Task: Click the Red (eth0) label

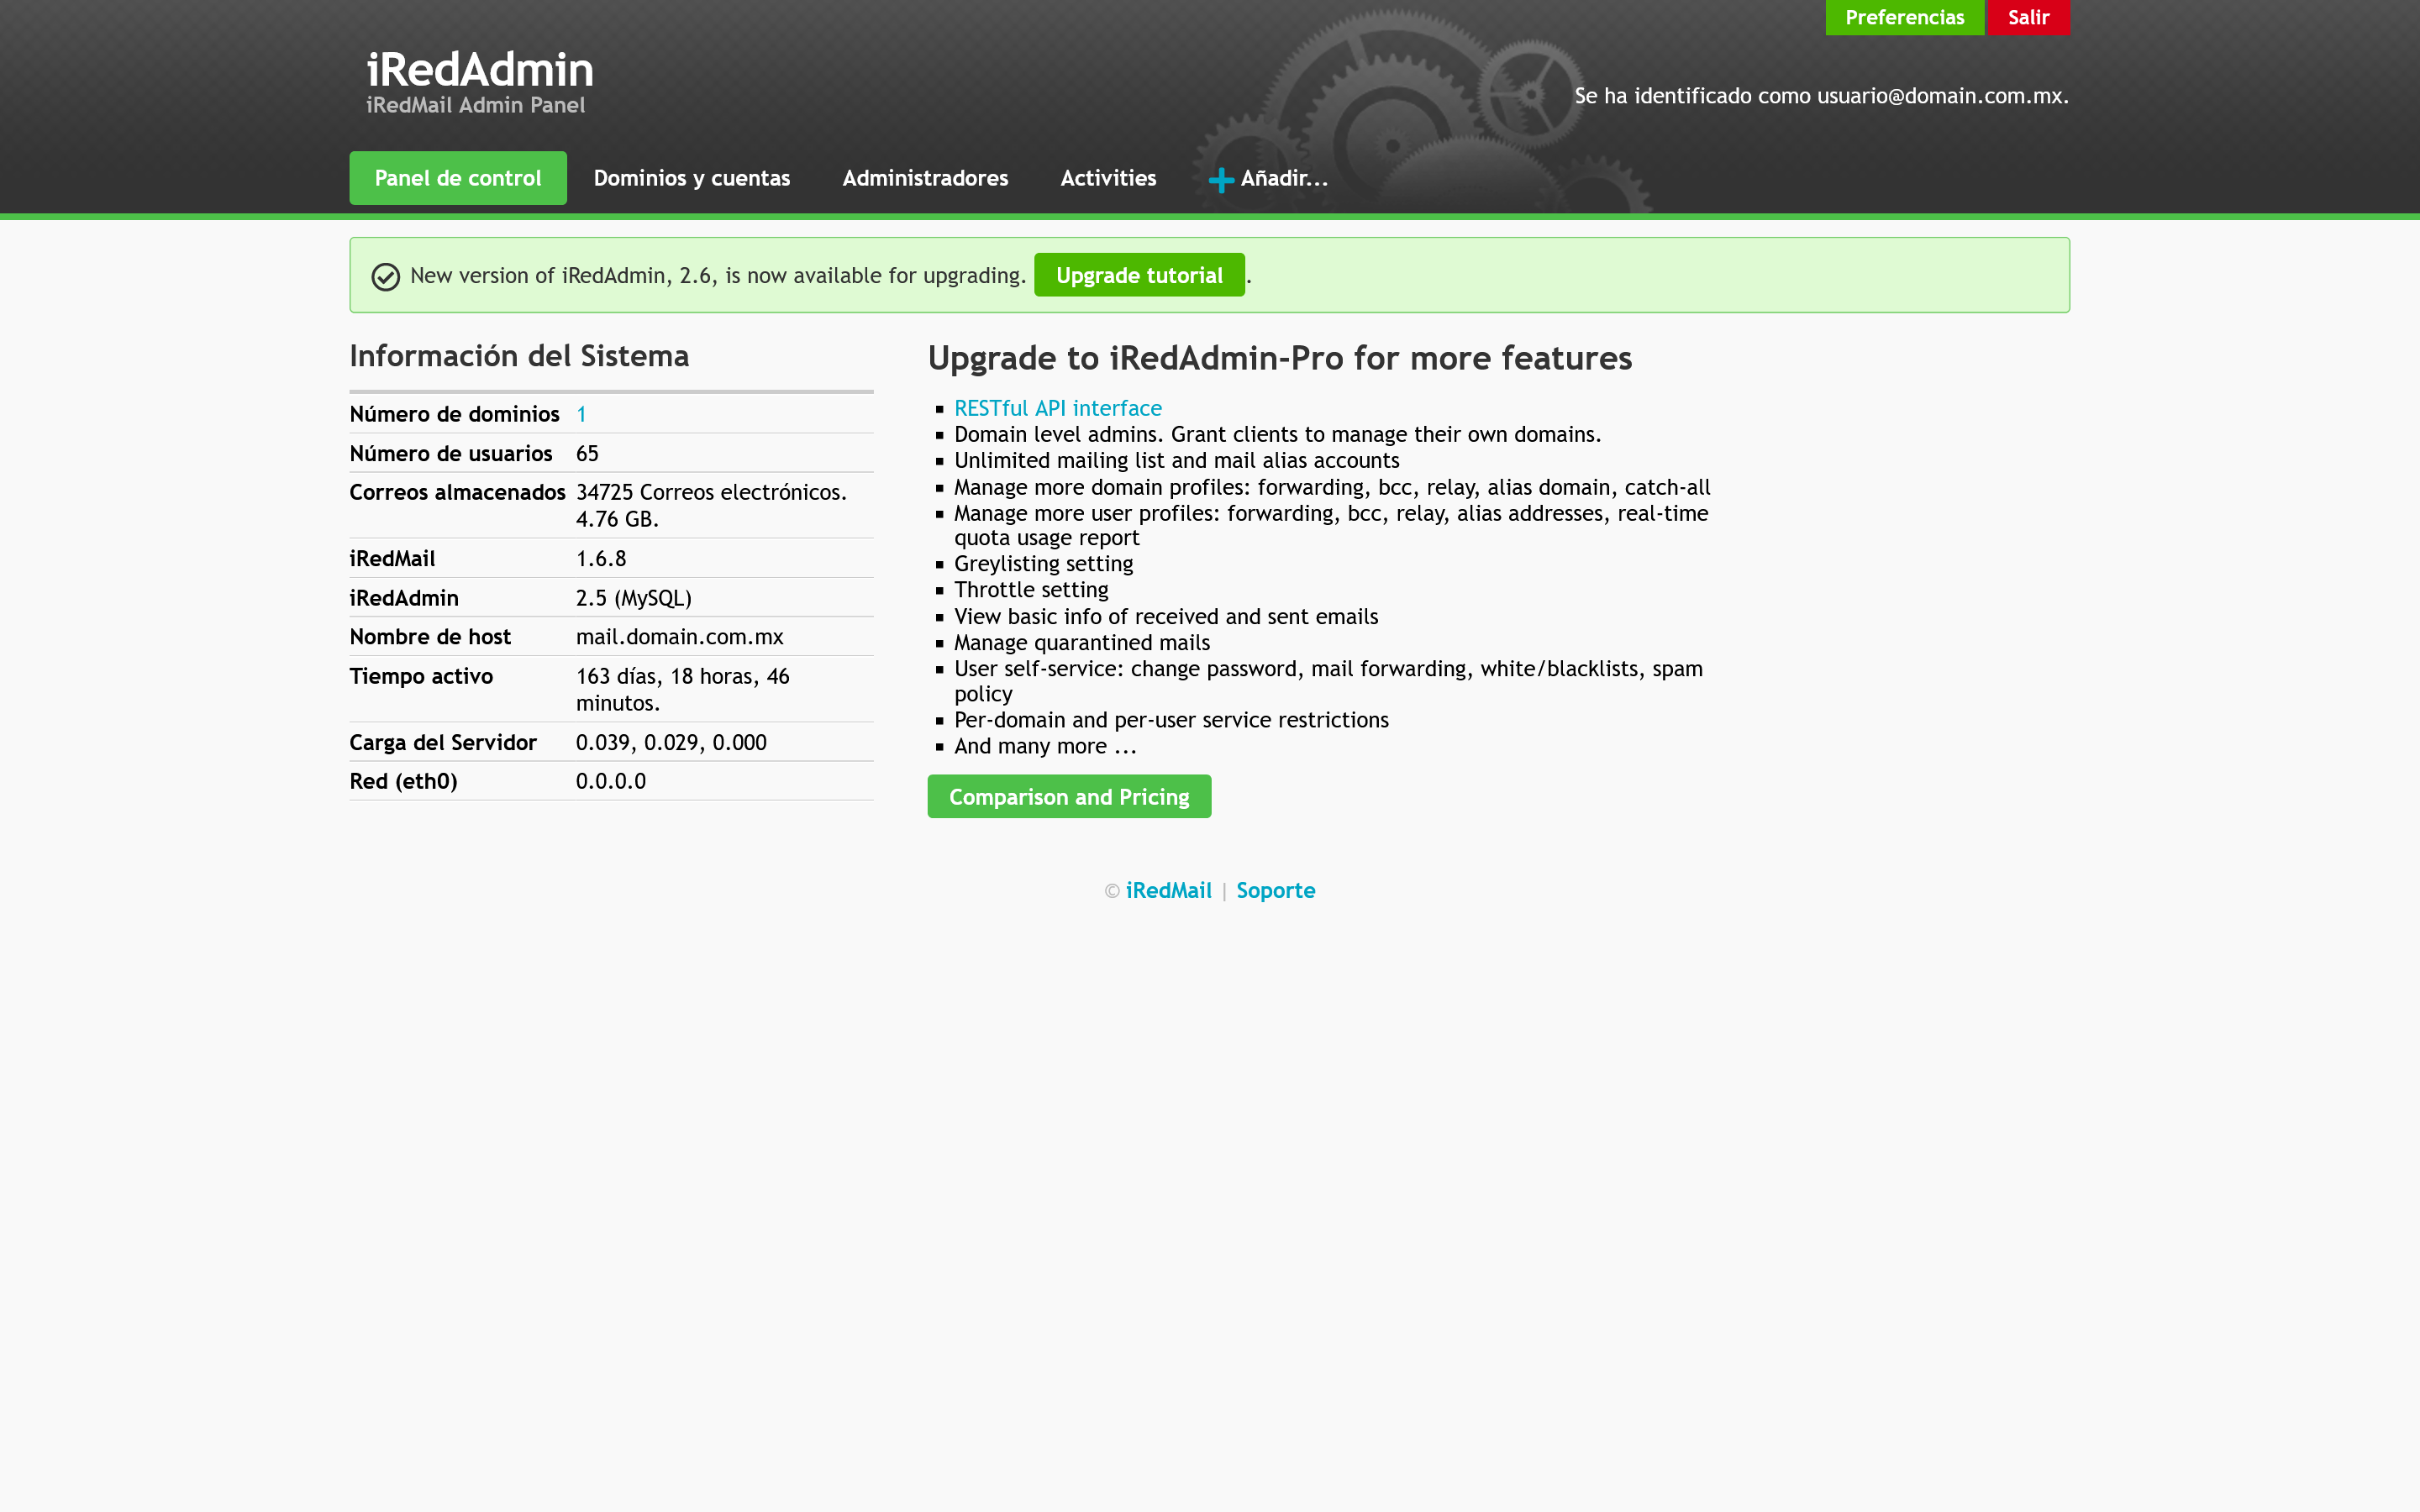Action: click(x=403, y=781)
